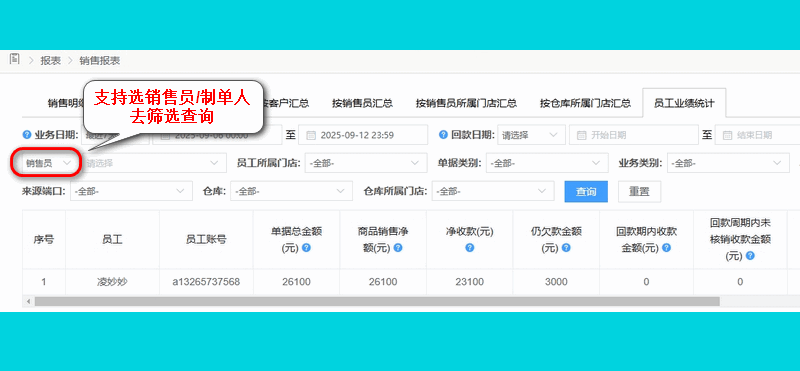
Task: Click employee name 凌妙妙 in table
Action: coord(112,282)
